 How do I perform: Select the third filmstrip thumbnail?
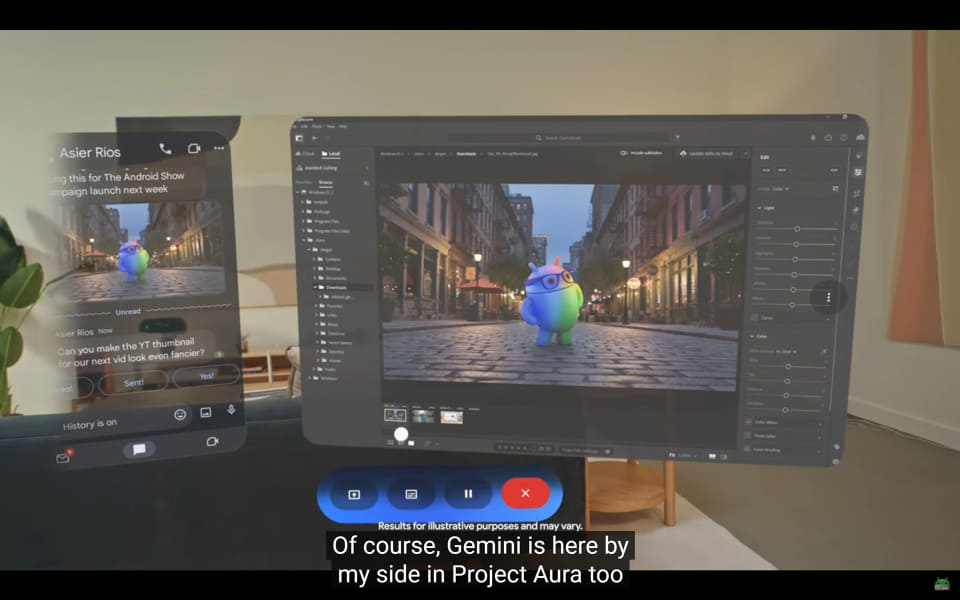452,417
